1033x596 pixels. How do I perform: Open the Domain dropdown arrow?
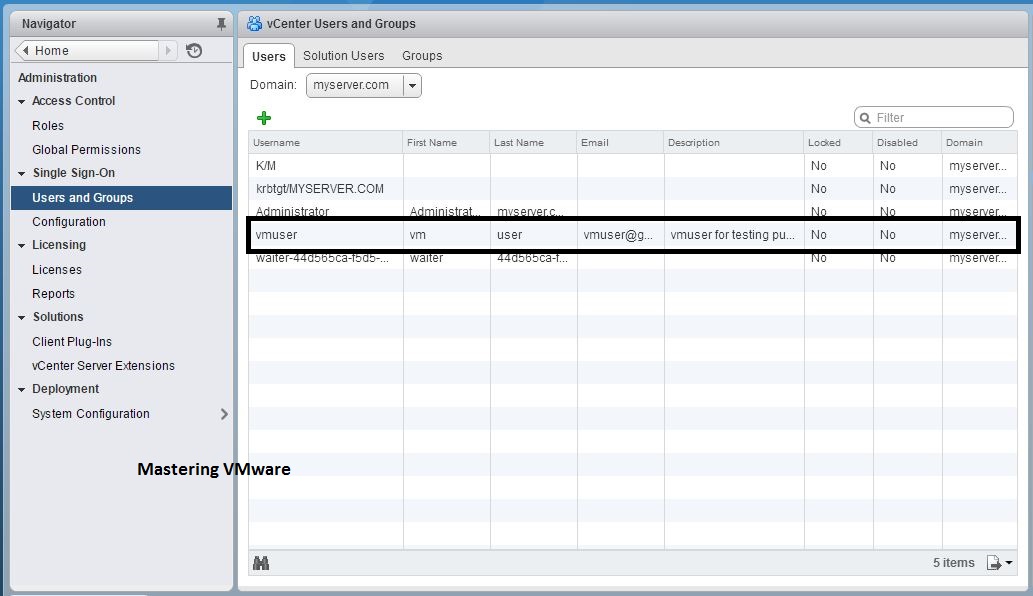pyautogui.click(x=412, y=86)
